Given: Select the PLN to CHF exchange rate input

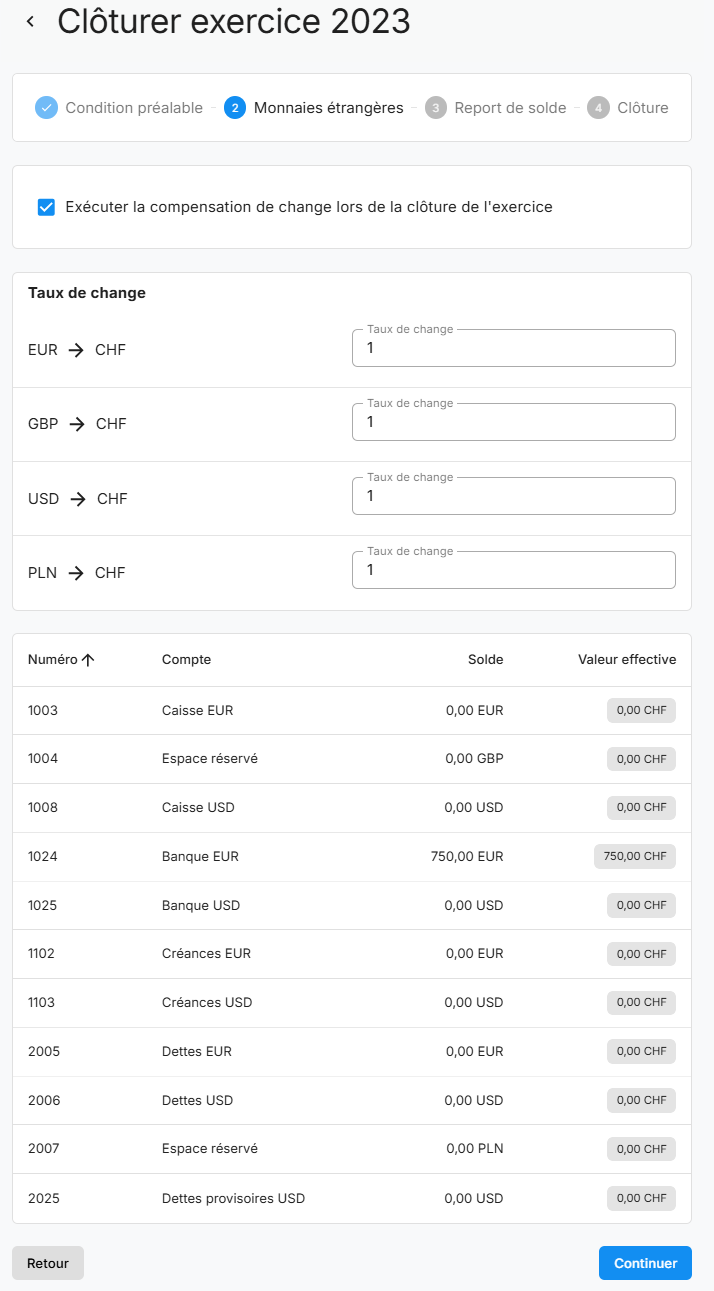Looking at the screenshot, I should (513, 570).
